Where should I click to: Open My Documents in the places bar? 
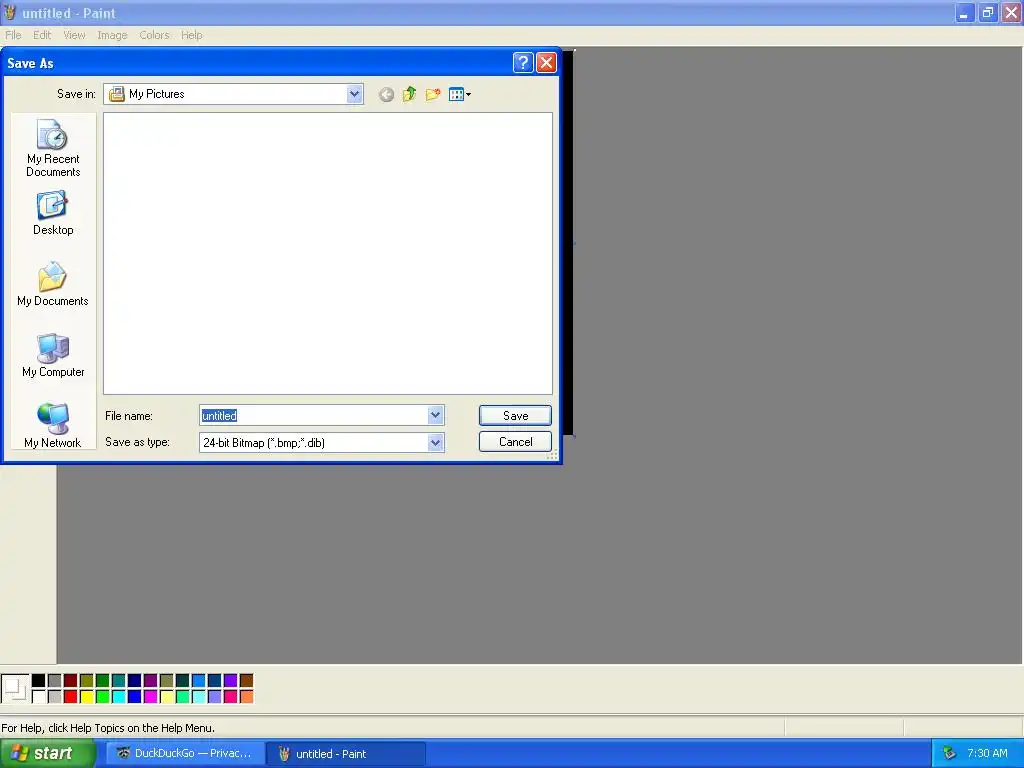(53, 284)
